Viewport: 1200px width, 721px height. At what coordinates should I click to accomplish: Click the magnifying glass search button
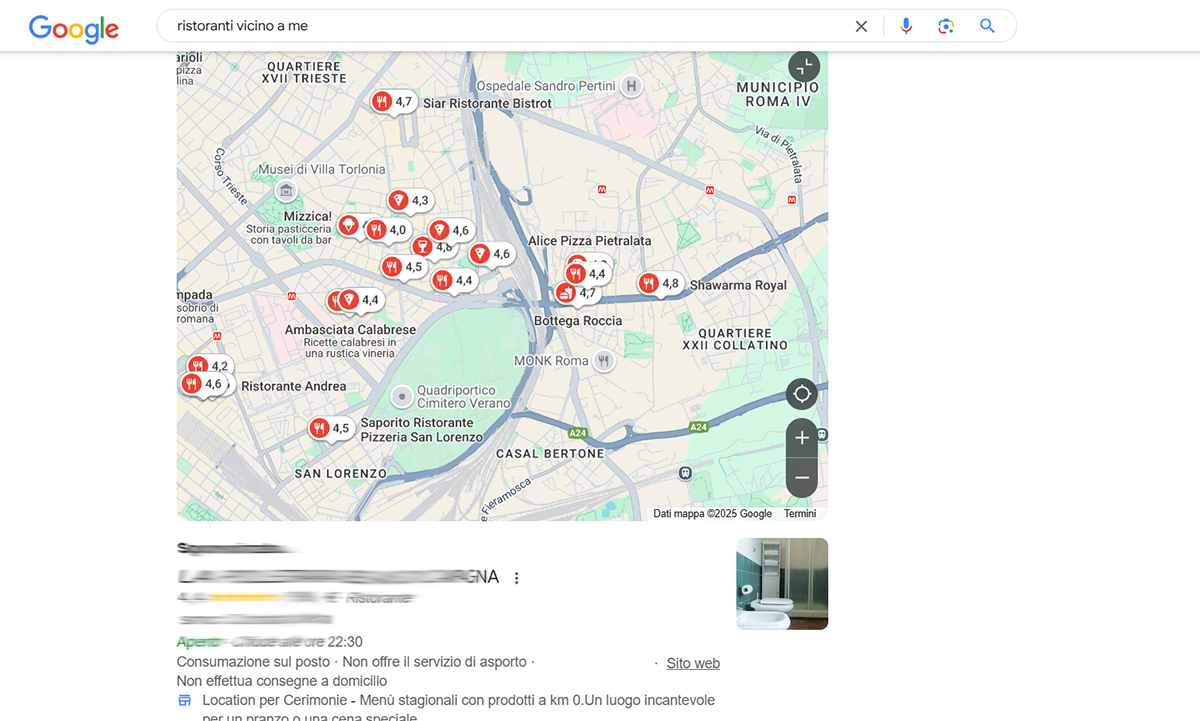coord(987,26)
